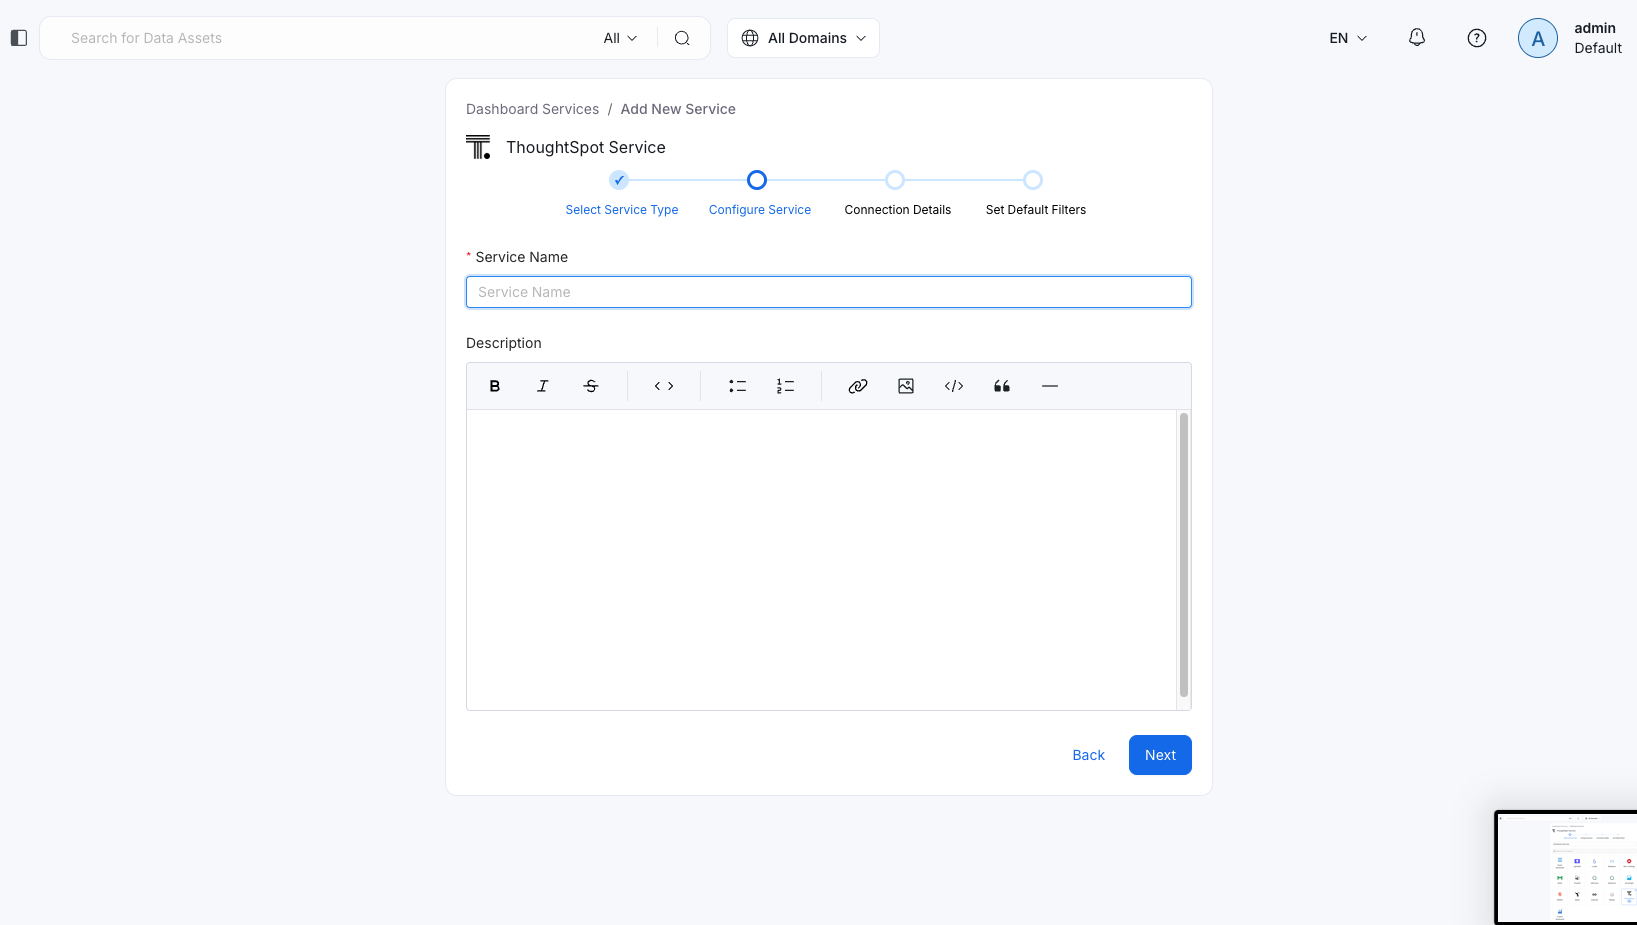Open the All search filter dropdown

coord(620,38)
